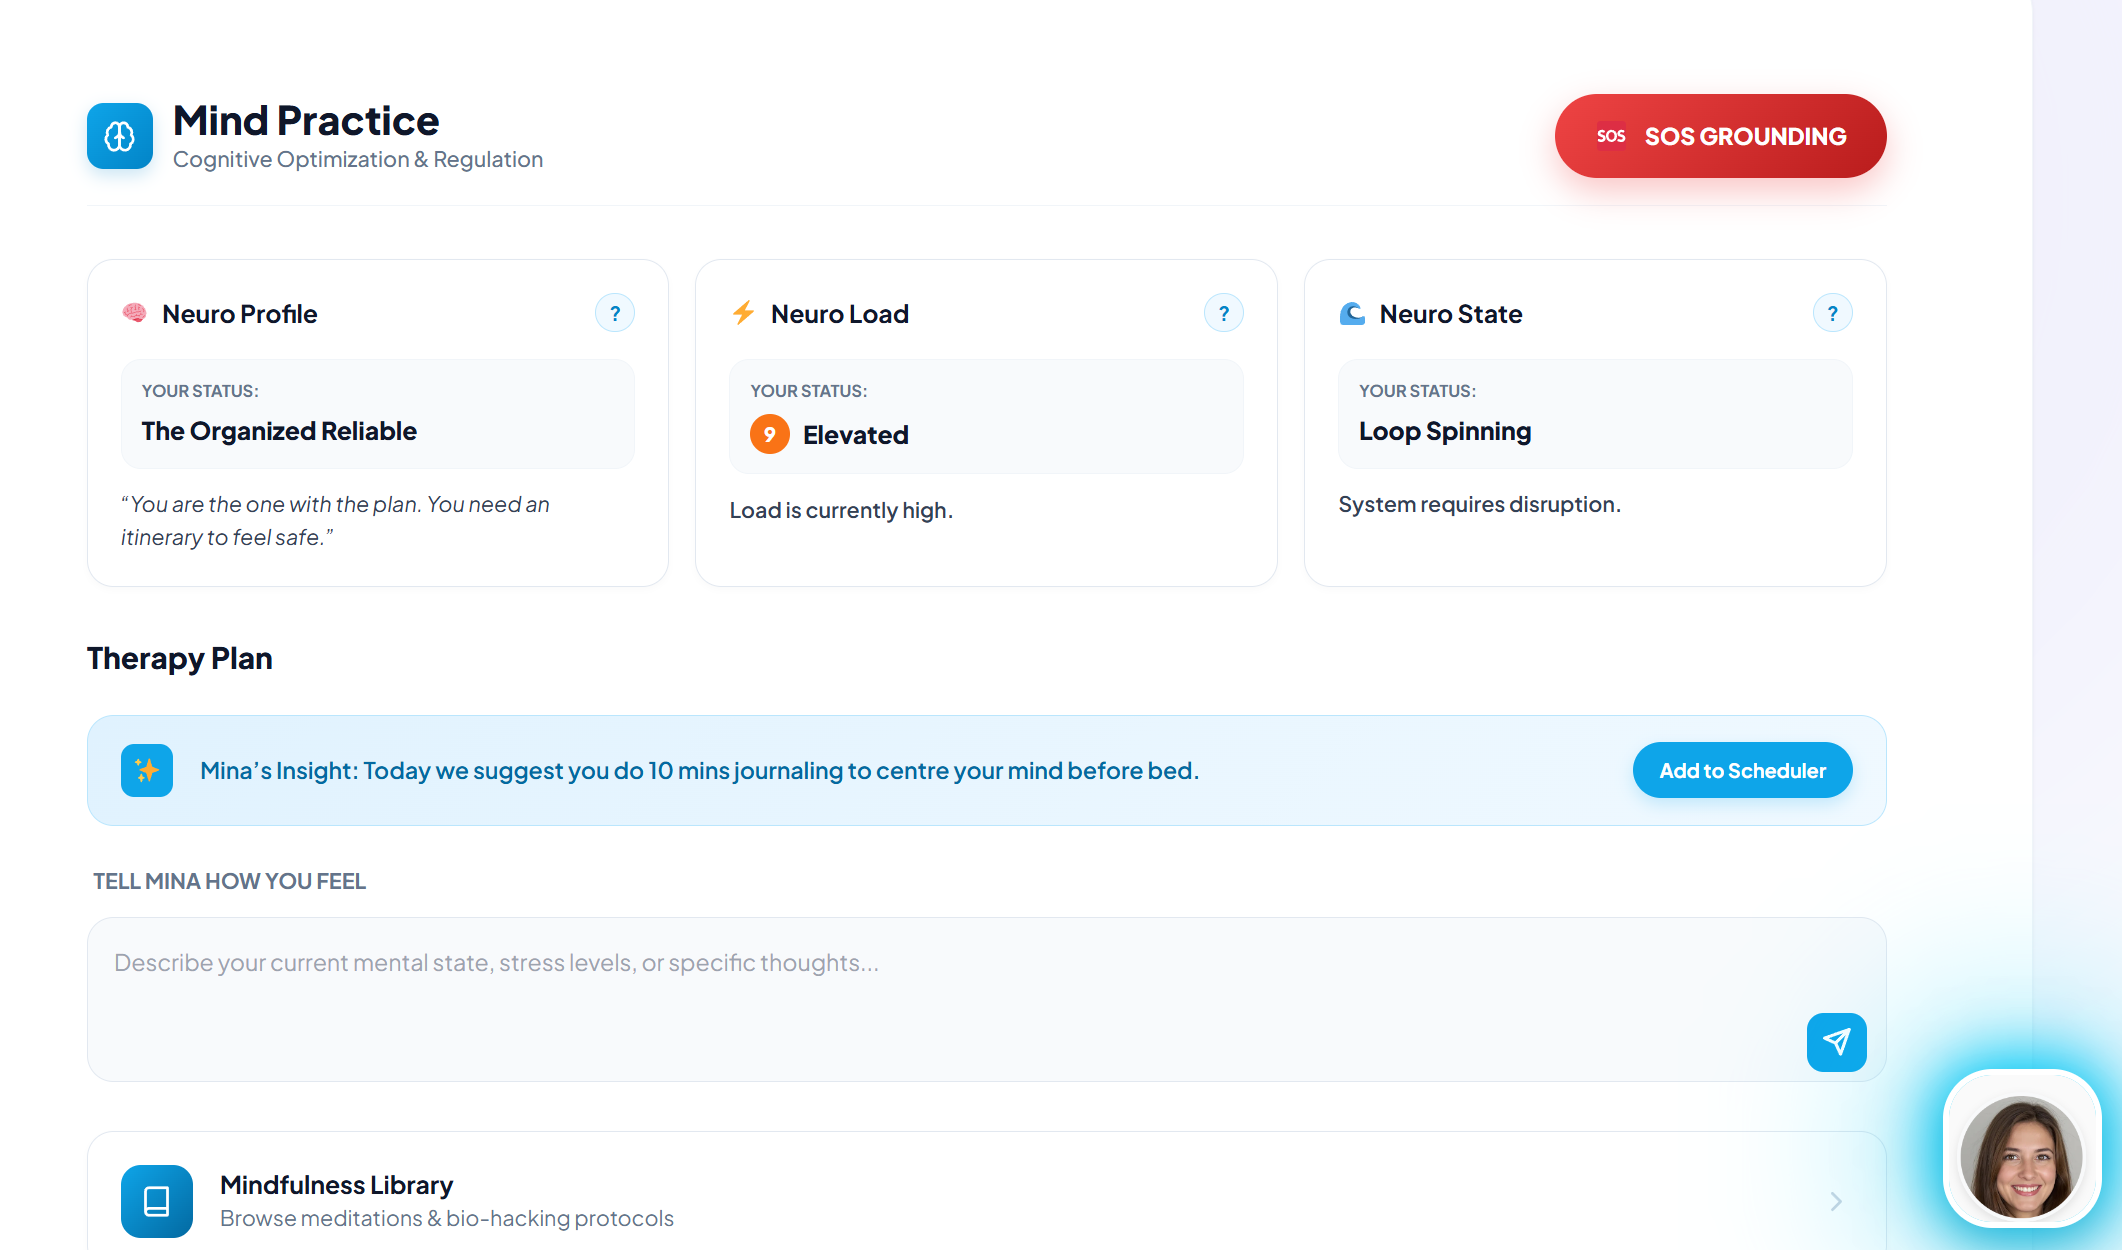Click the Mind Practice brain logo icon
Screen dimensions: 2122x1250
pyautogui.click(x=120, y=136)
